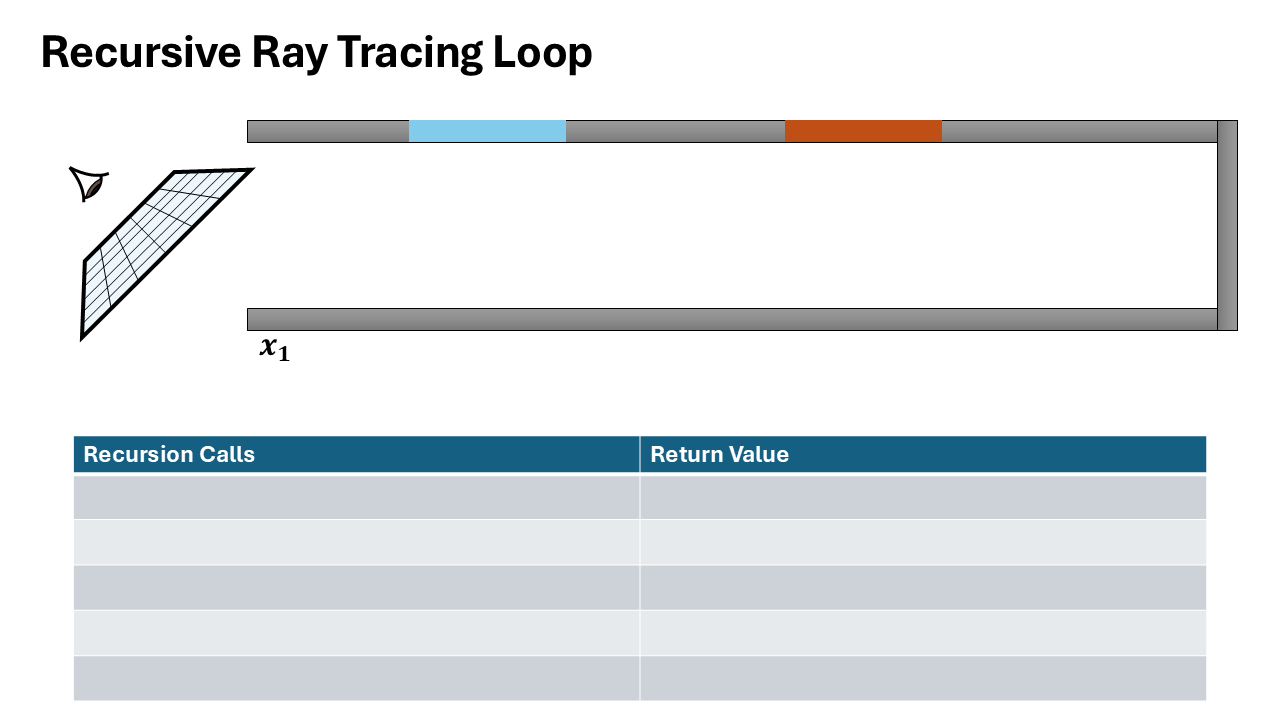Viewport: 1280px width, 720px height.
Task: Click first empty row under Recursion Calls
Action: (356, 497)
